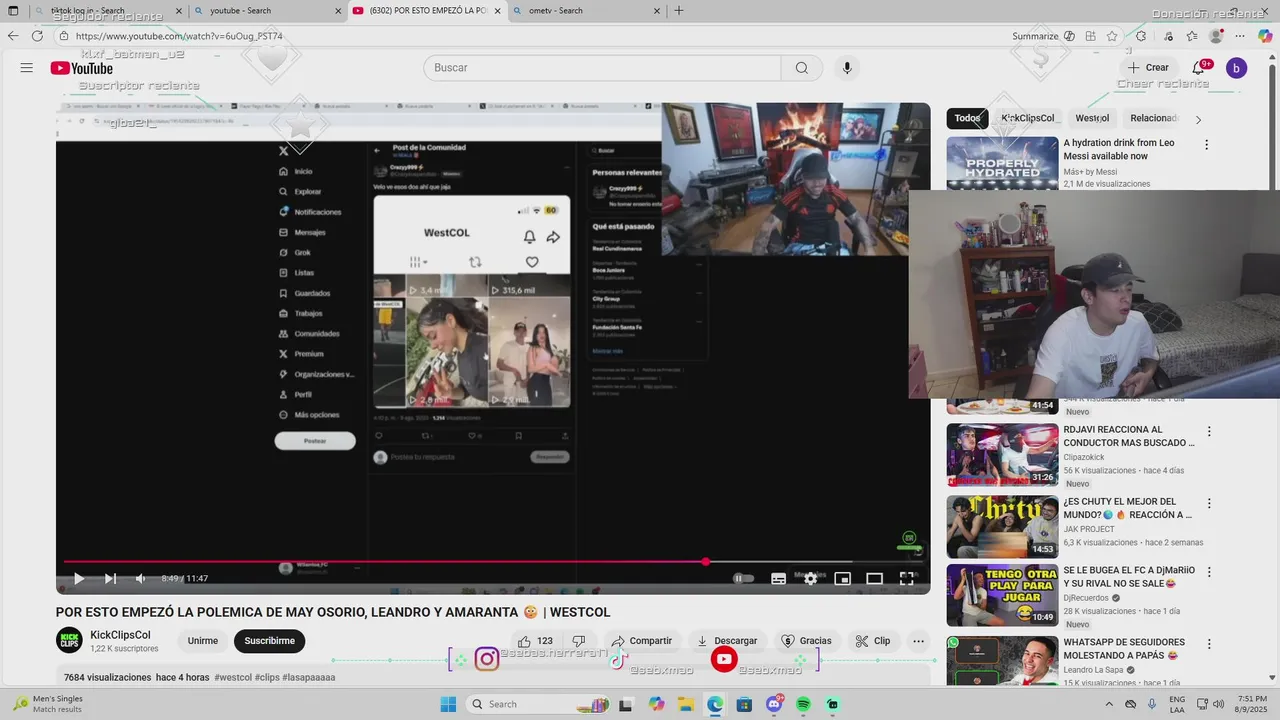Seek on the red video progress bar
1280x720 pixels.
pos(493,562)
